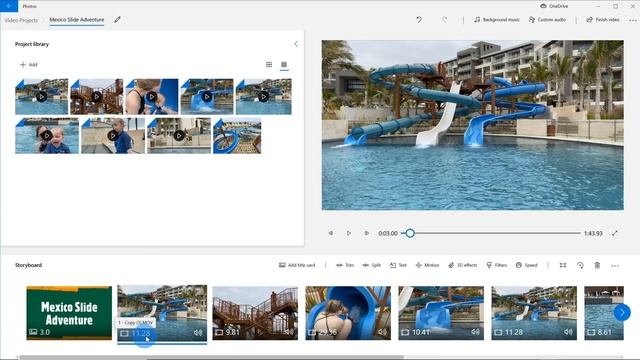Go back with the Photos back arrow
This screenshot has width=640, height=360.
click(9, 6)
